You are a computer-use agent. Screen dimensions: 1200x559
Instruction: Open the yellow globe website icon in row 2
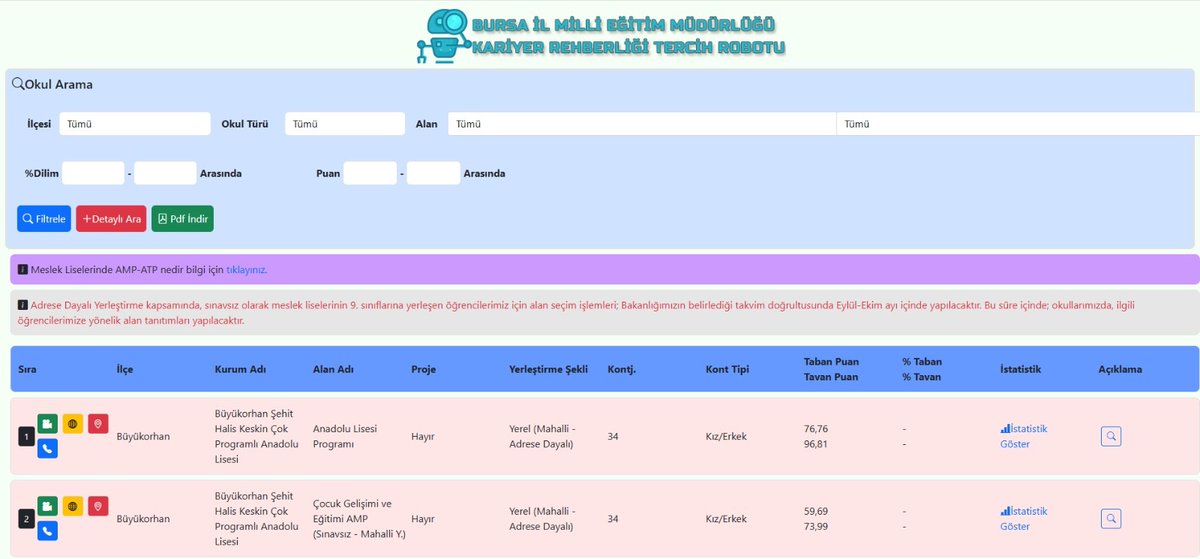[x=73, y=506]
